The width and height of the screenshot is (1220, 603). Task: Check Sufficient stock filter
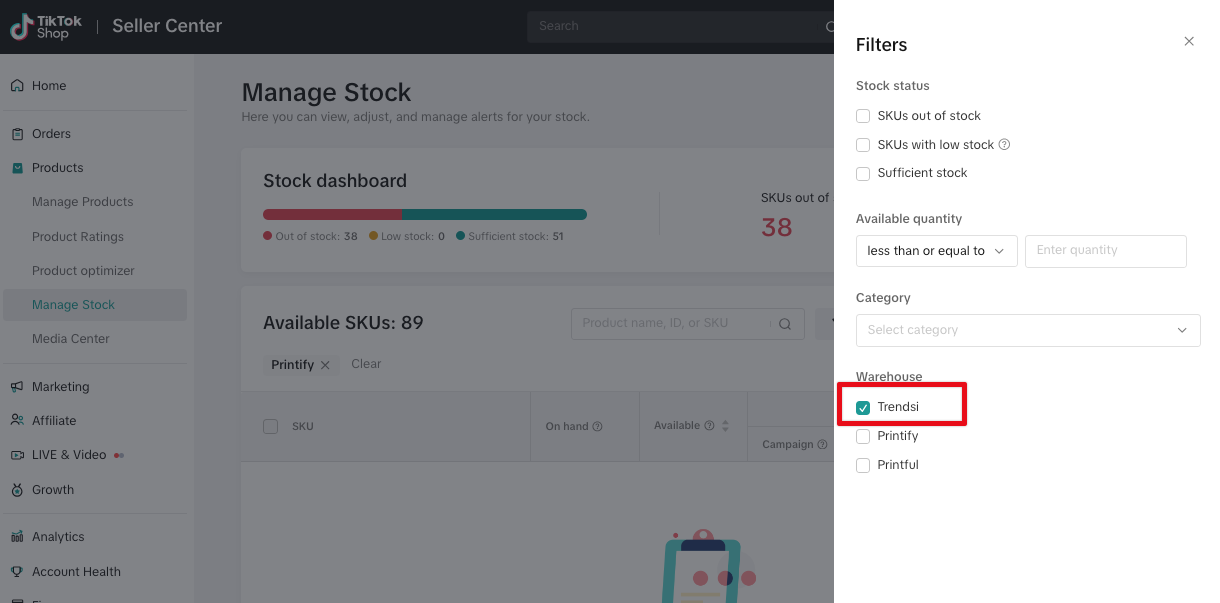tap(863, 174)
